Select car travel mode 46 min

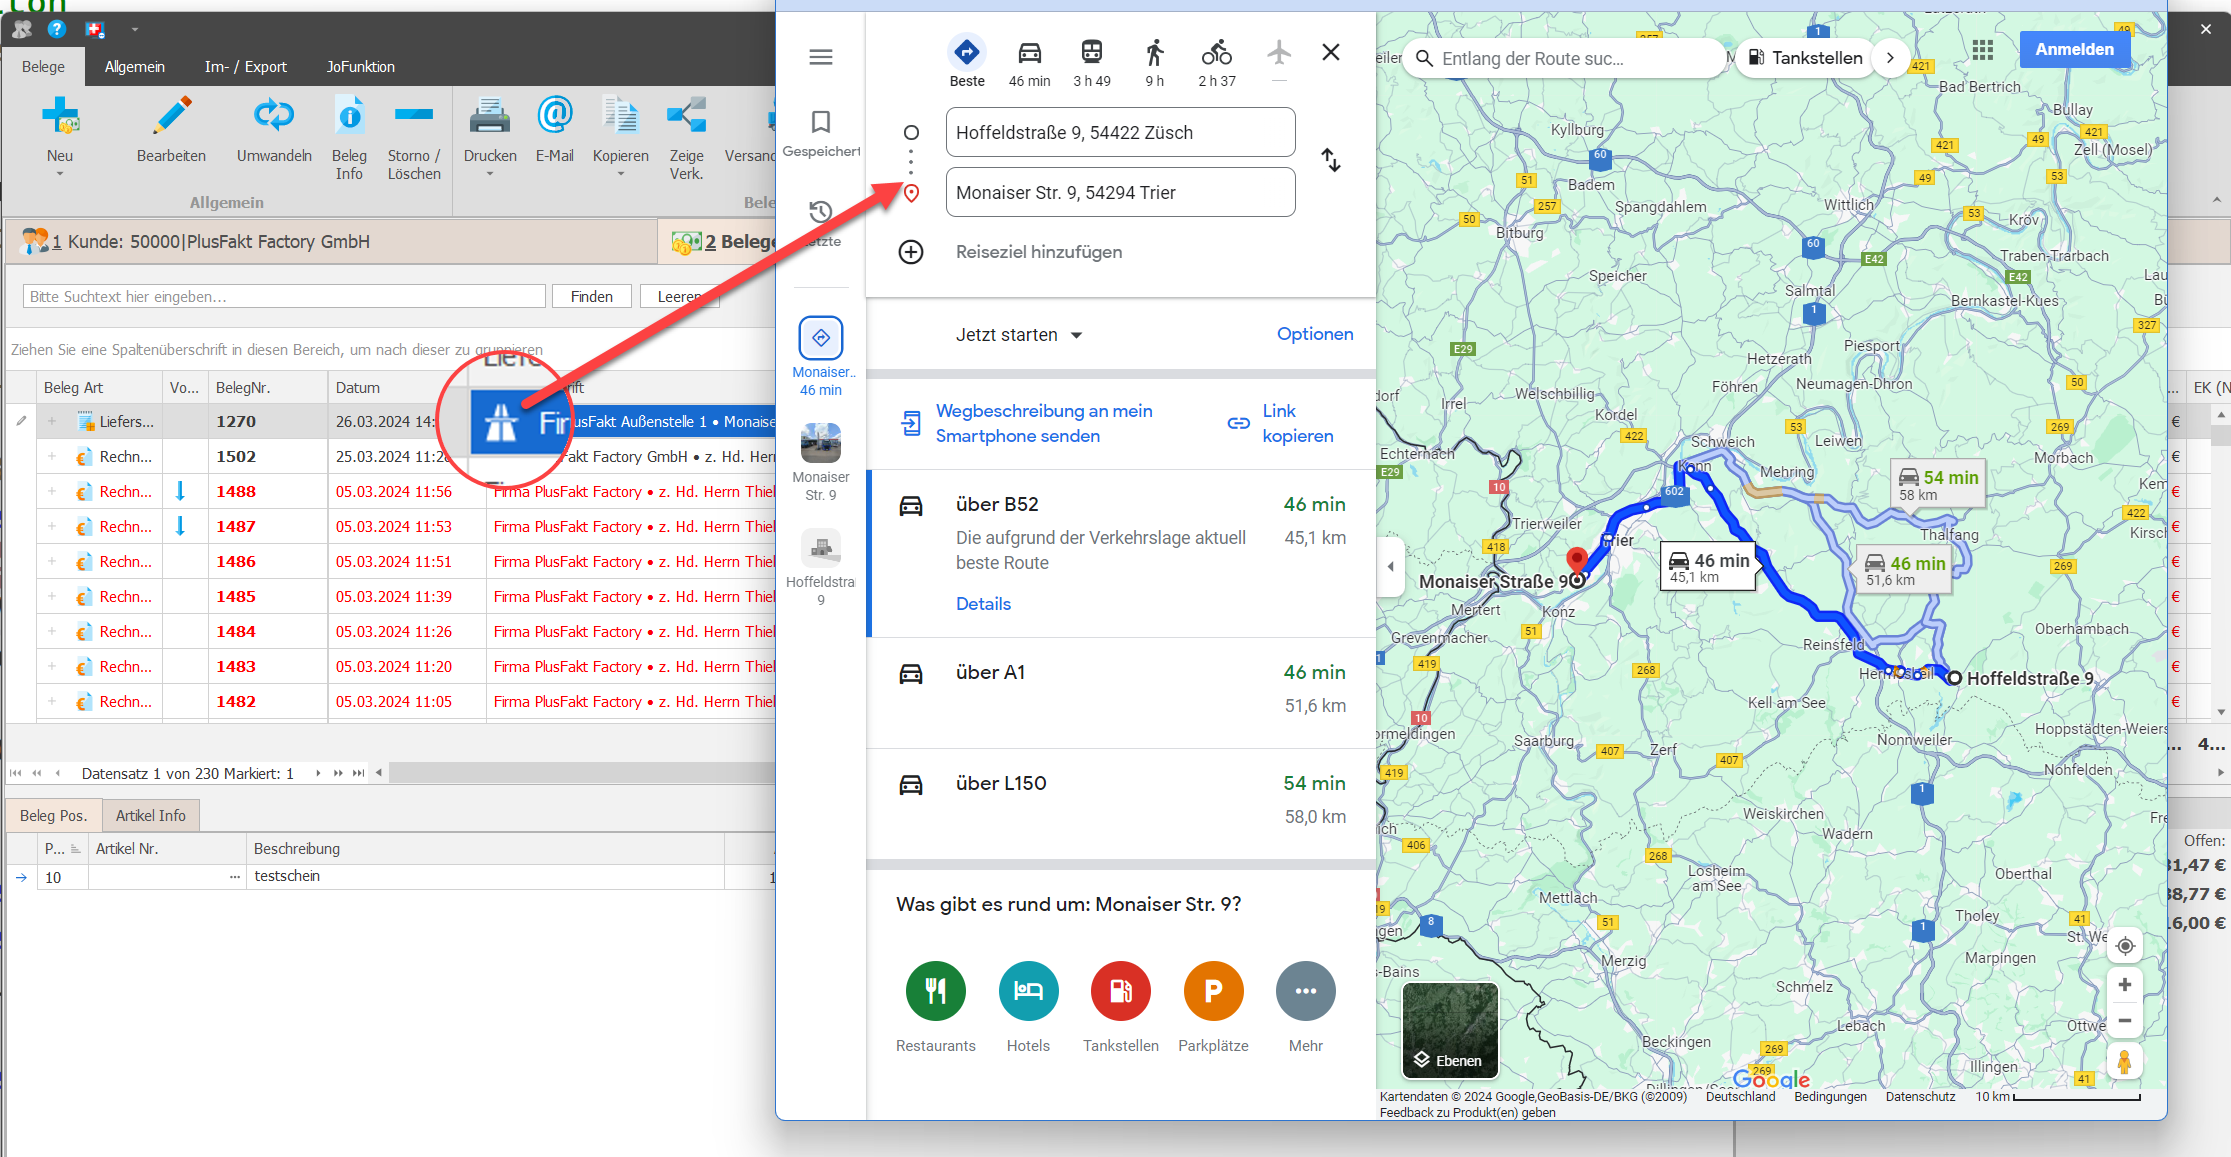pyautogui.click(x=1029, y=52)
